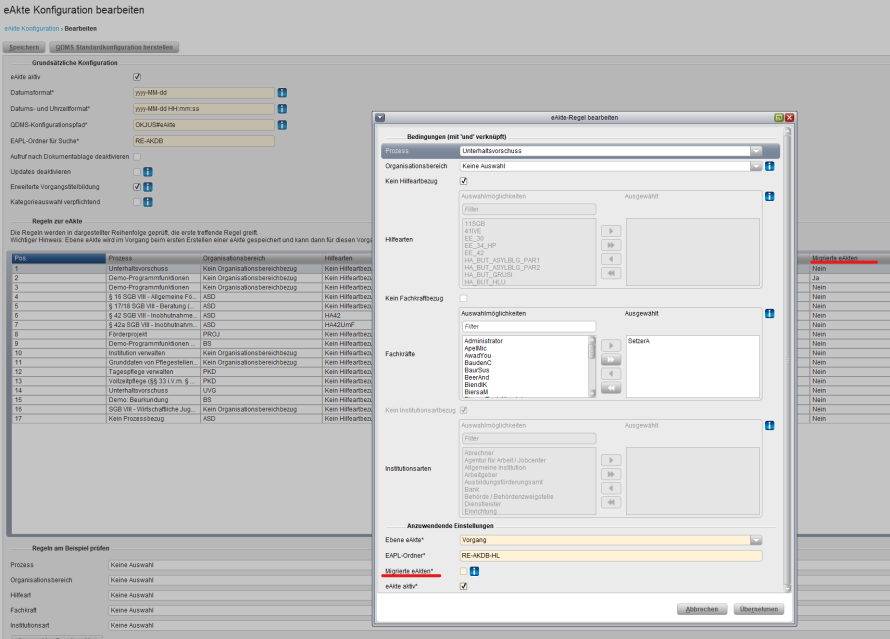Click the rule dialog vertical scrollbar
The height and width of the screenshot is (639, 890).
pos(787,359)
